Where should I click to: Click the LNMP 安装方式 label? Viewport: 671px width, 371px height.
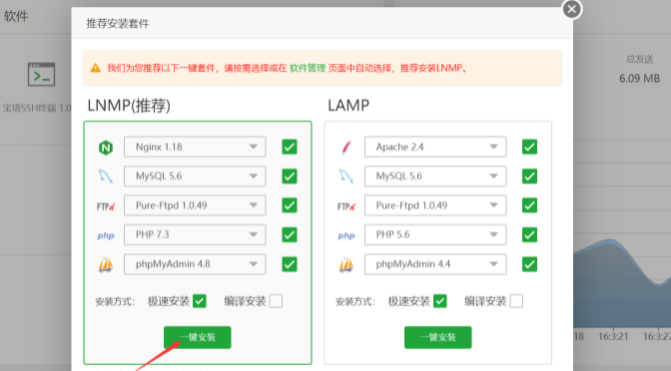[x=115, y=302]
